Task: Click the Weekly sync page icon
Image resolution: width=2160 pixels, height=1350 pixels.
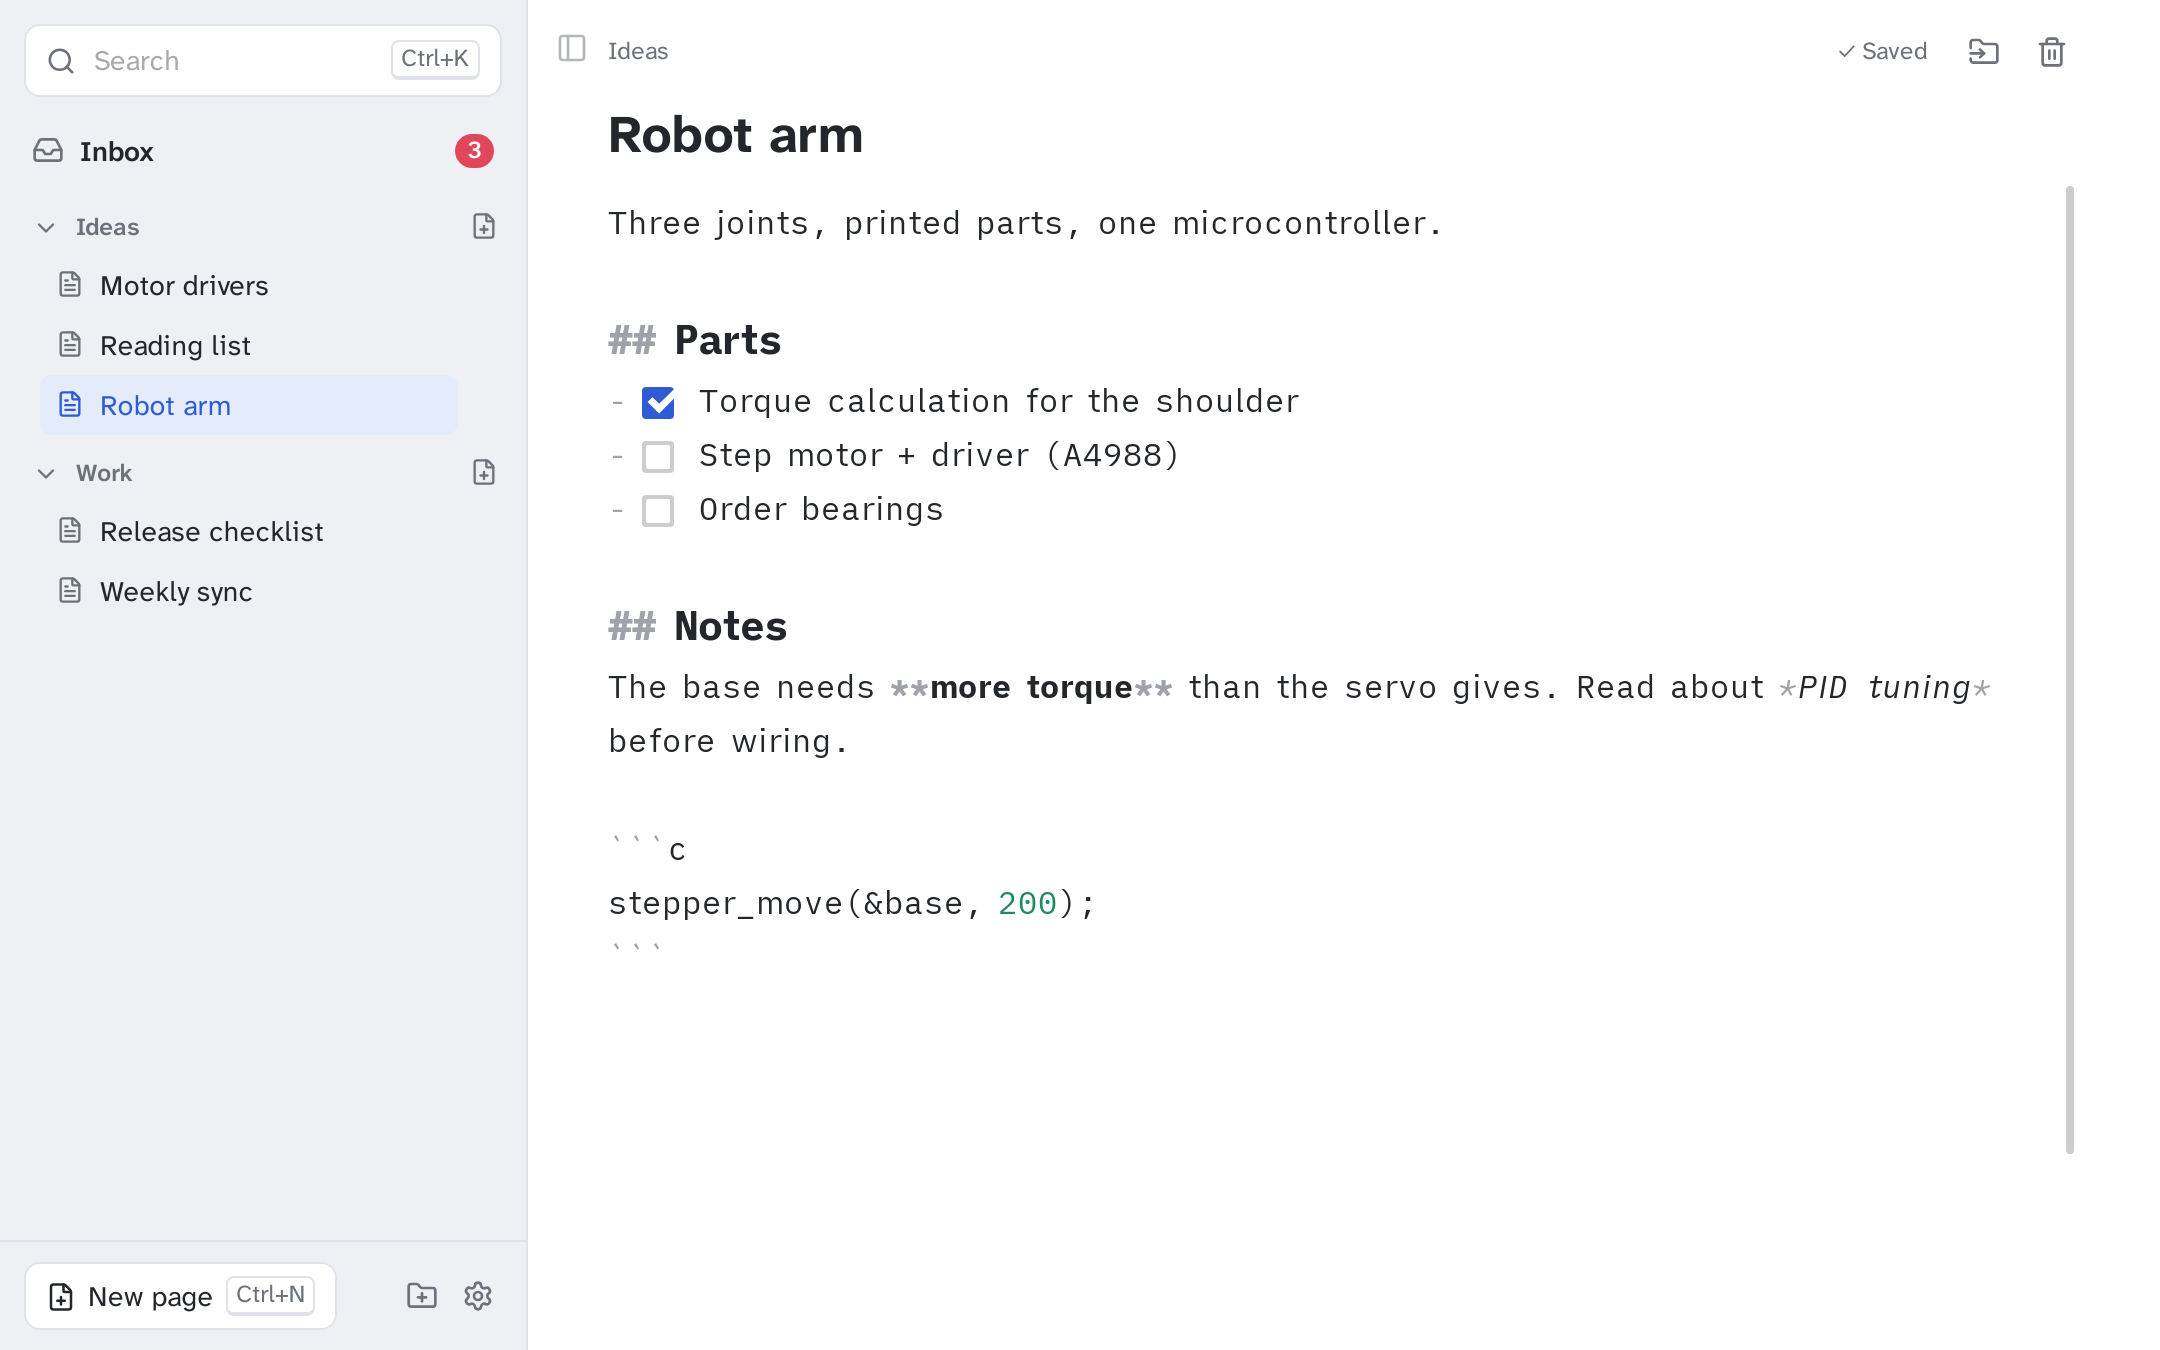Action: [70, 591]
